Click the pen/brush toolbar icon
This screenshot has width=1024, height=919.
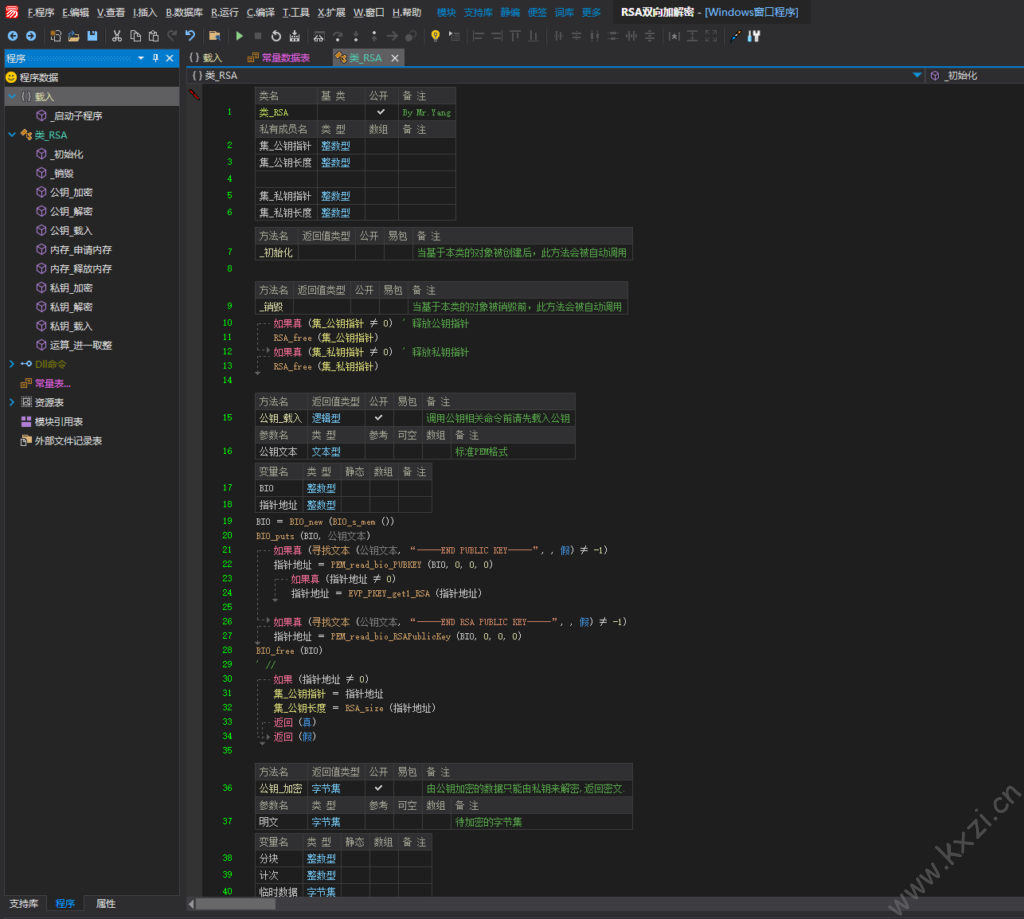(736, 36)
